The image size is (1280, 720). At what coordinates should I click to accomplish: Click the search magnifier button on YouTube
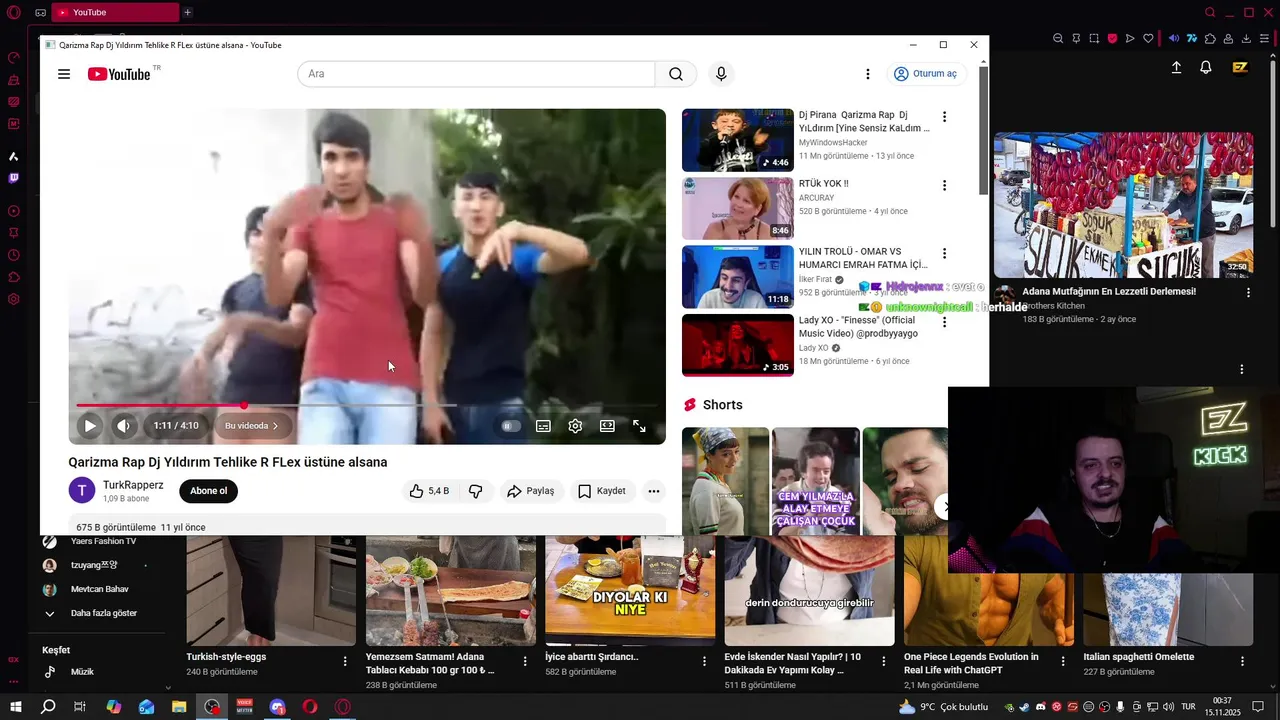coord(676,74)
